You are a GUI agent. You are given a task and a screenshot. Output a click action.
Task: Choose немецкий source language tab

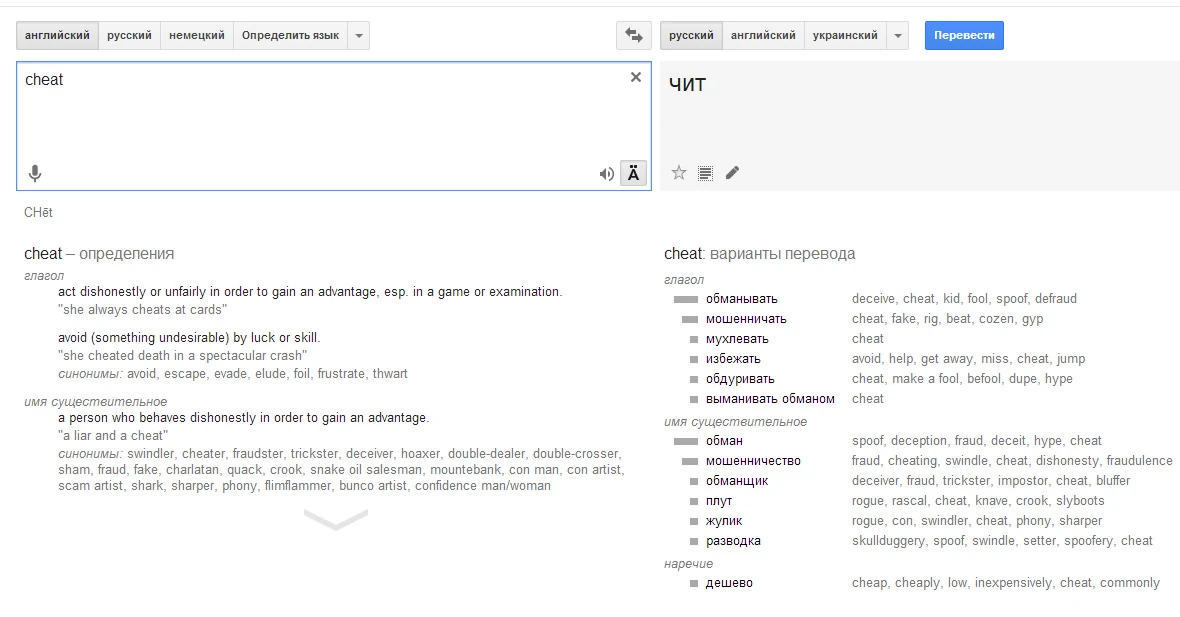(196, 36)
